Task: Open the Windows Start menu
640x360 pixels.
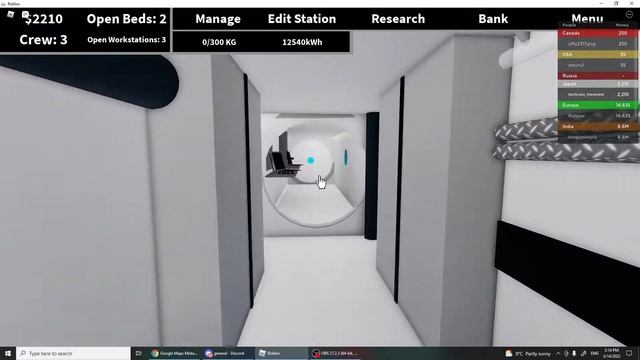Action: [8, 353]
